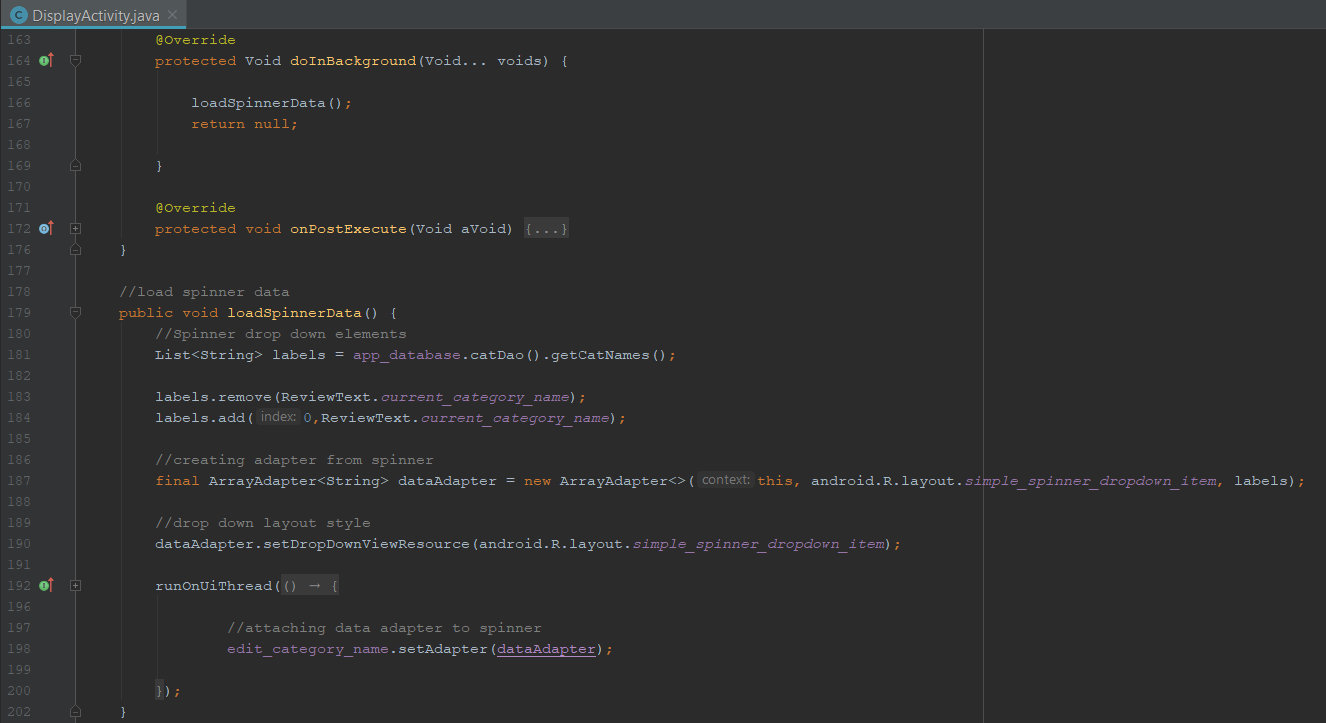The width and height of the screenshot is (1326, 723).
Task: Expand the folded onPostExecute method at line 172
Action: [76, 229]
